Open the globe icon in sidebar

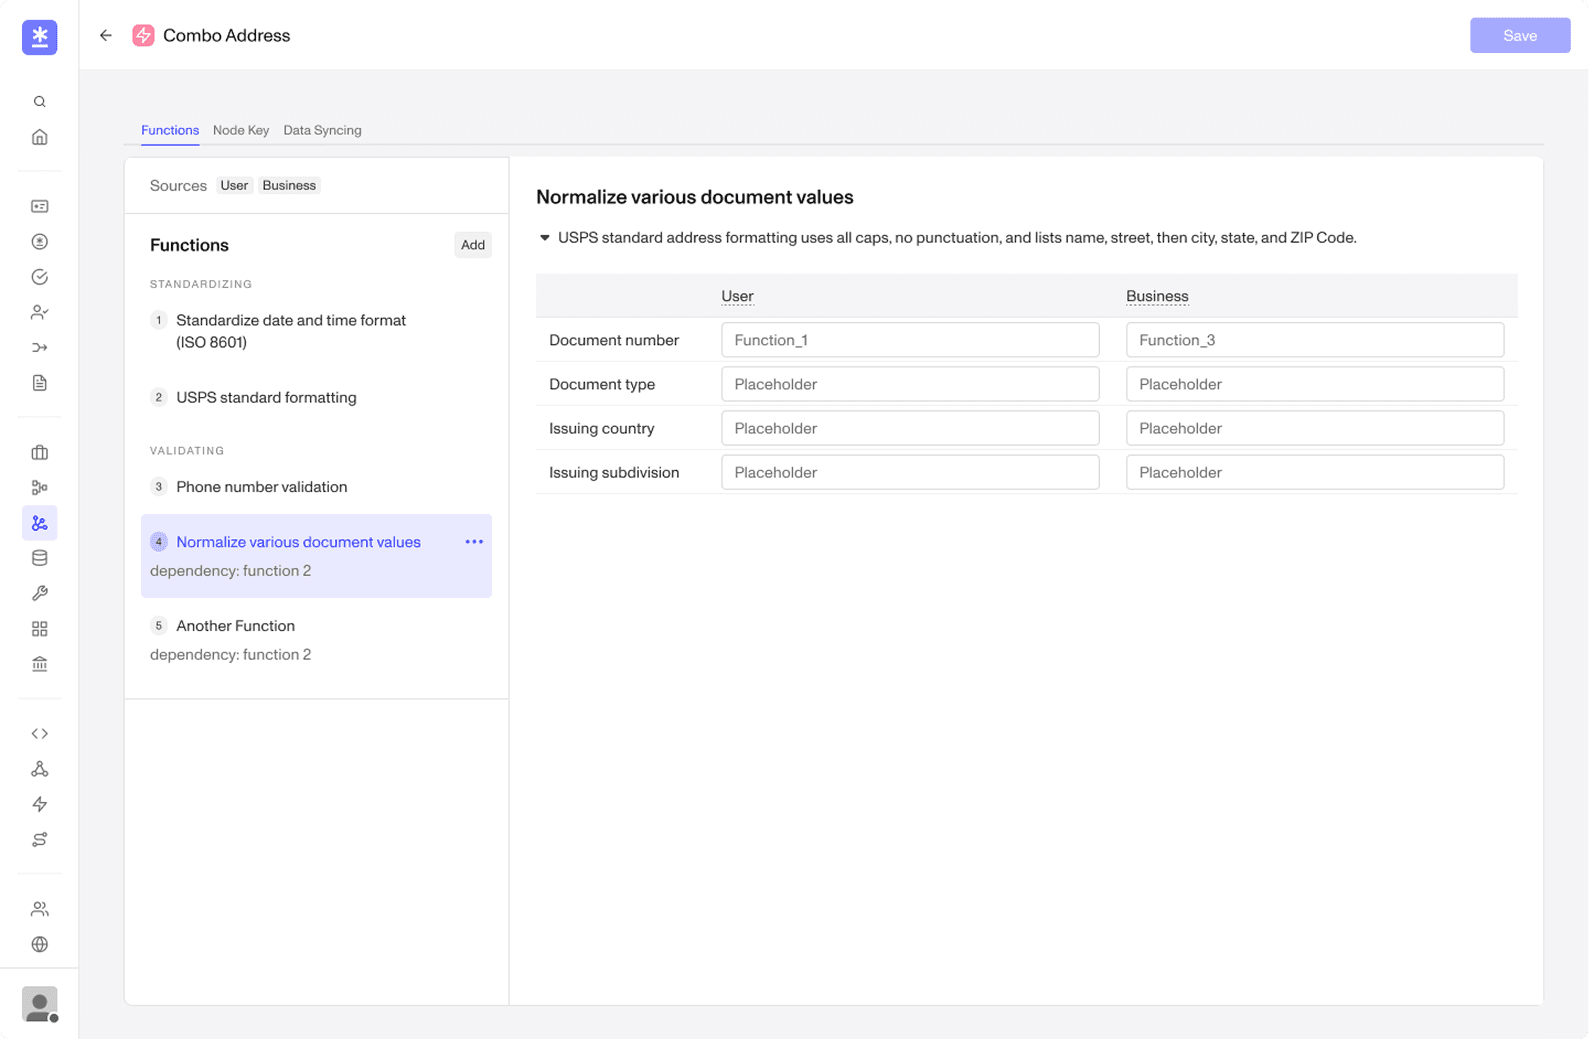pos(40,944)
